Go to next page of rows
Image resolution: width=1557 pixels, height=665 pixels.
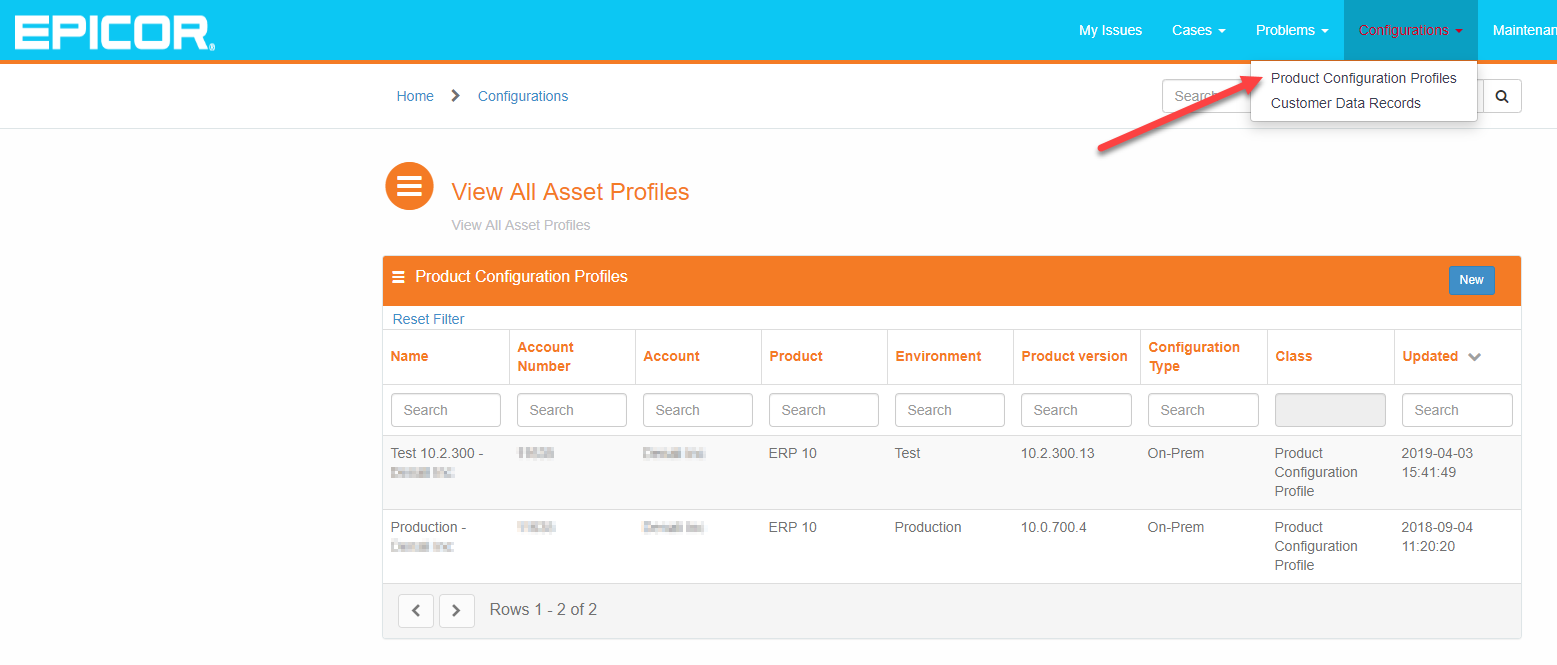[x=457, y=610]
